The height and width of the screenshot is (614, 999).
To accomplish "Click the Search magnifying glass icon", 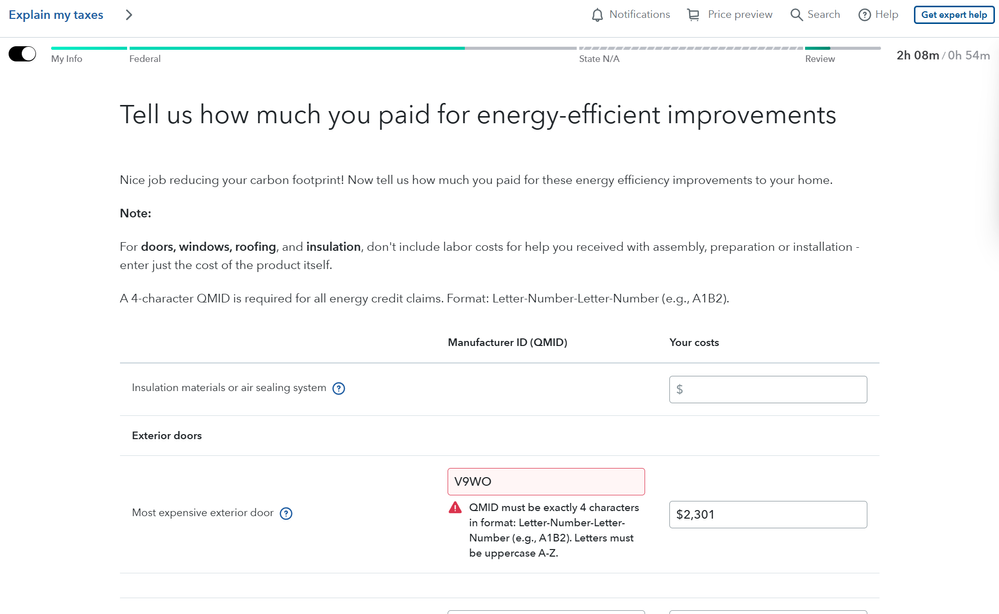I will coord(796,15).
